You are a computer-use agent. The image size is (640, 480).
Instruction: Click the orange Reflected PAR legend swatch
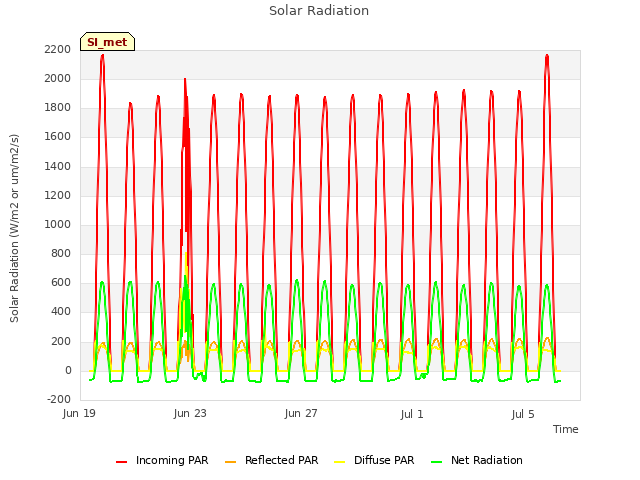[231, 462]
